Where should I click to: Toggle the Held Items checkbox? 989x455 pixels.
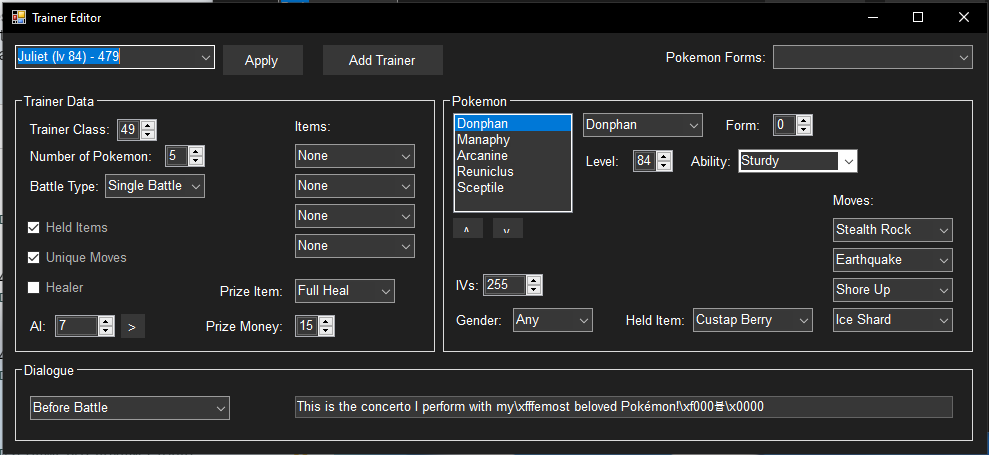tap(35, 228)
